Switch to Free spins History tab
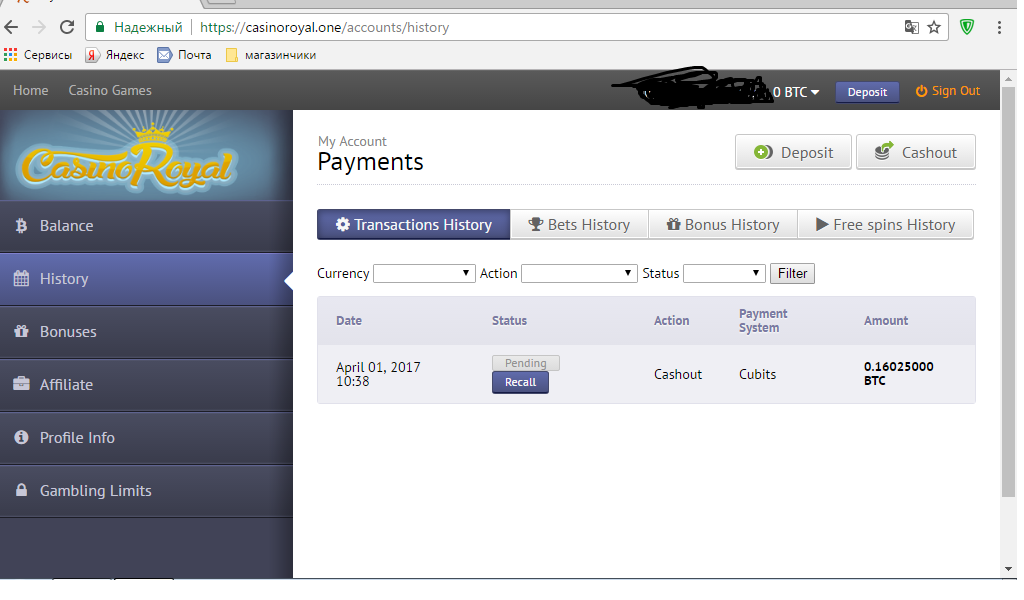1024x600 pixels. (x=885, y=225)
